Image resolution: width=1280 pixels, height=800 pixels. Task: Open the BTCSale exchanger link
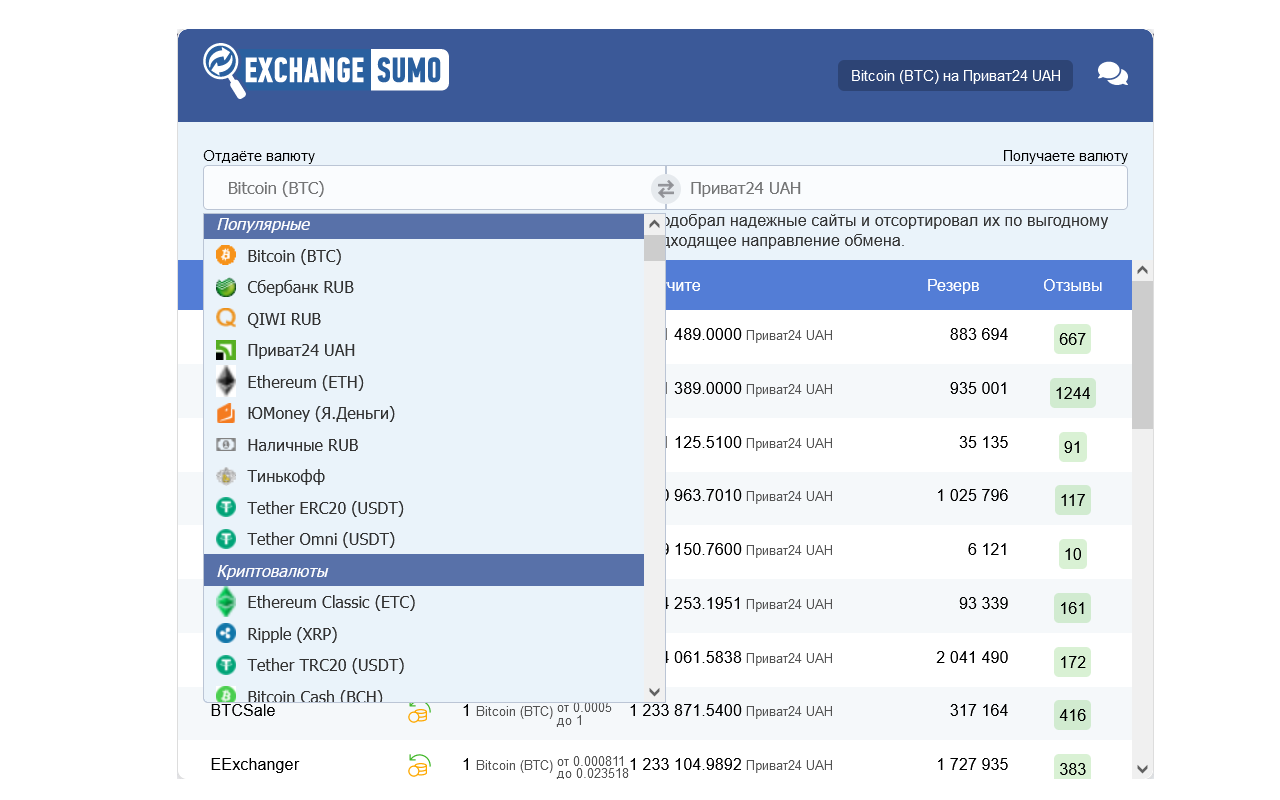click(243, 711)
